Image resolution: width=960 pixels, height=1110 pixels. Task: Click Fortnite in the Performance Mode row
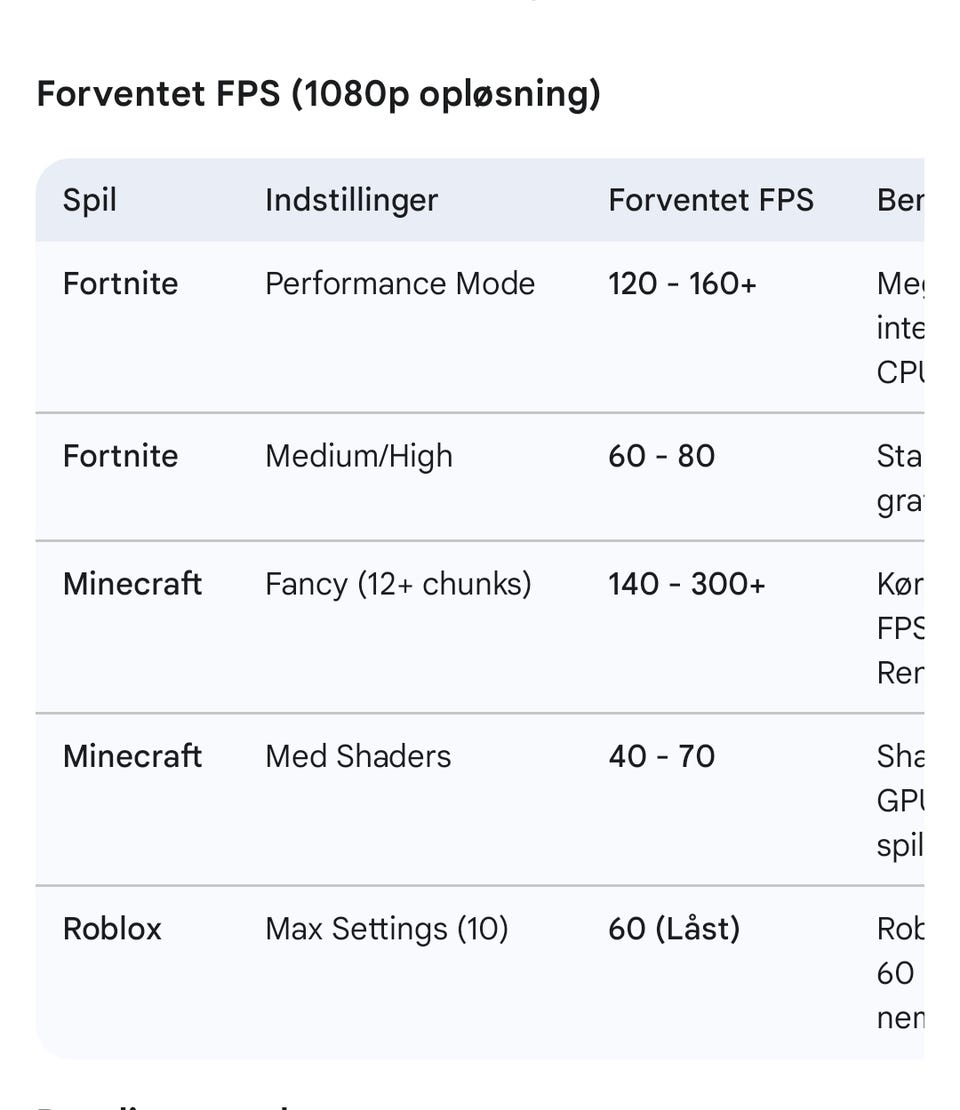tap(120, 284)
